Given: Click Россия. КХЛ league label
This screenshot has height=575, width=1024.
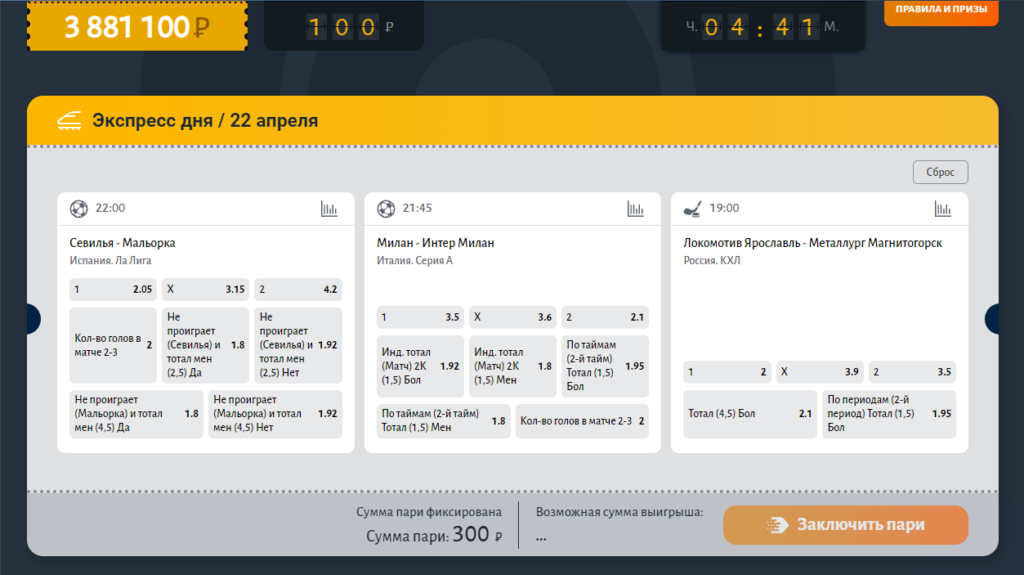Looking at the screenshot, I should [x=712, y=260].
